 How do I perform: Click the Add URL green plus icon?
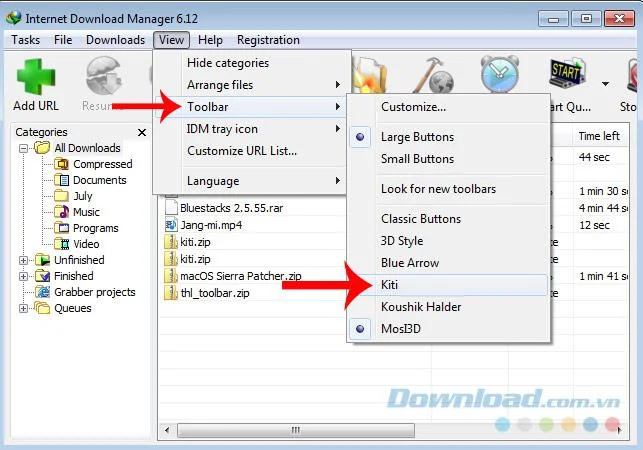tap(36, 77)
